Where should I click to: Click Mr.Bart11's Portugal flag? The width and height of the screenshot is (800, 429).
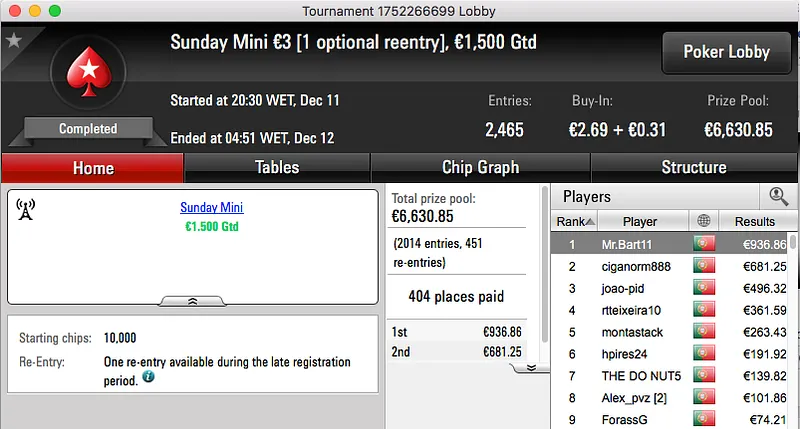click(704, 244)
